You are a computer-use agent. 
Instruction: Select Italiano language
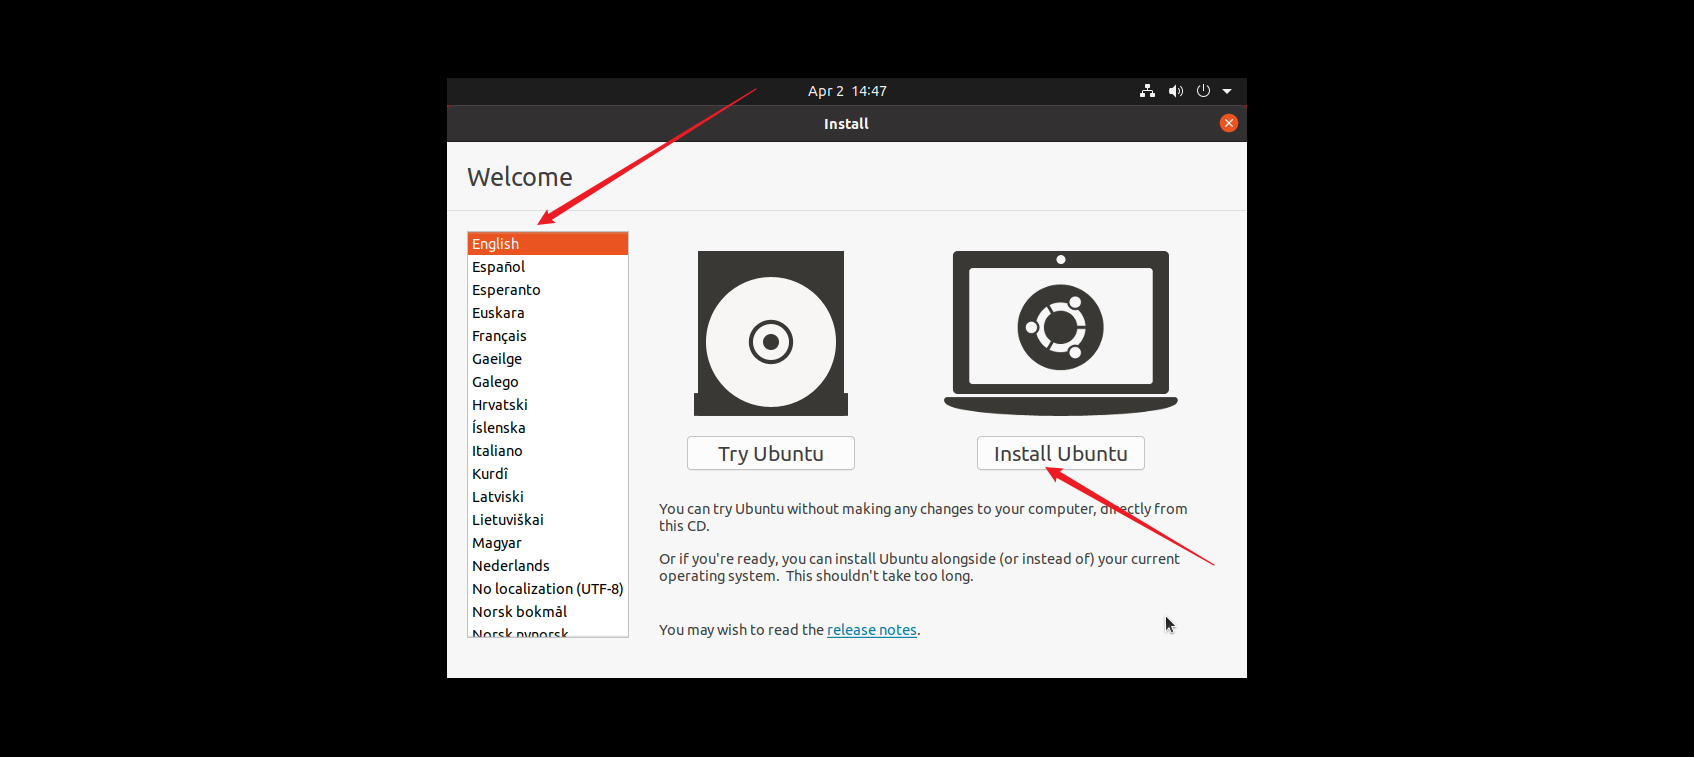click(x=548, y=451)
